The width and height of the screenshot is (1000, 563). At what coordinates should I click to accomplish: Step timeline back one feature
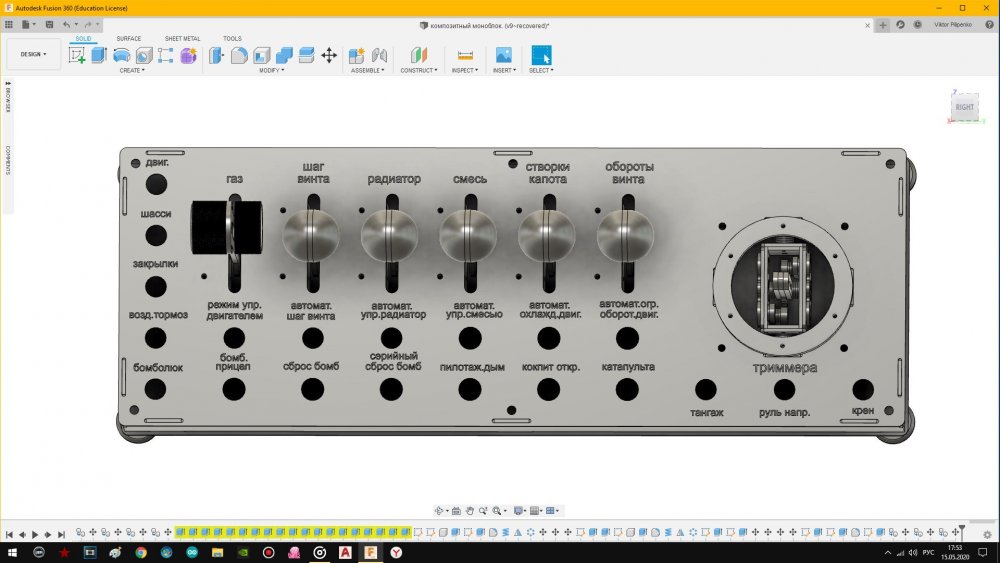coord(22,534)
